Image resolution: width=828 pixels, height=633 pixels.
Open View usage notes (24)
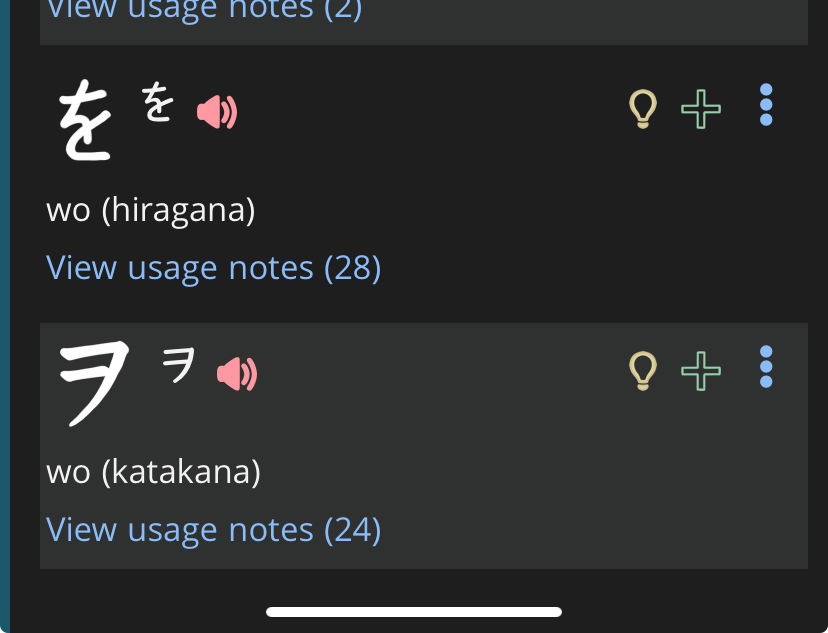click(x=213, y=529)
